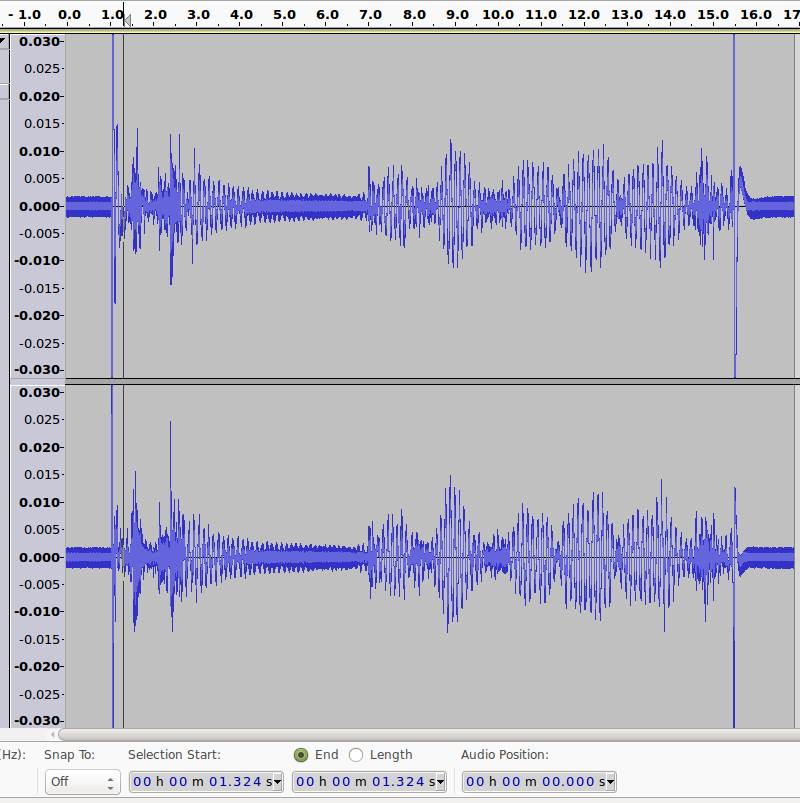Click the horizontal scrollbar below the tracks
Screen dimensions: 800x803
400,735
